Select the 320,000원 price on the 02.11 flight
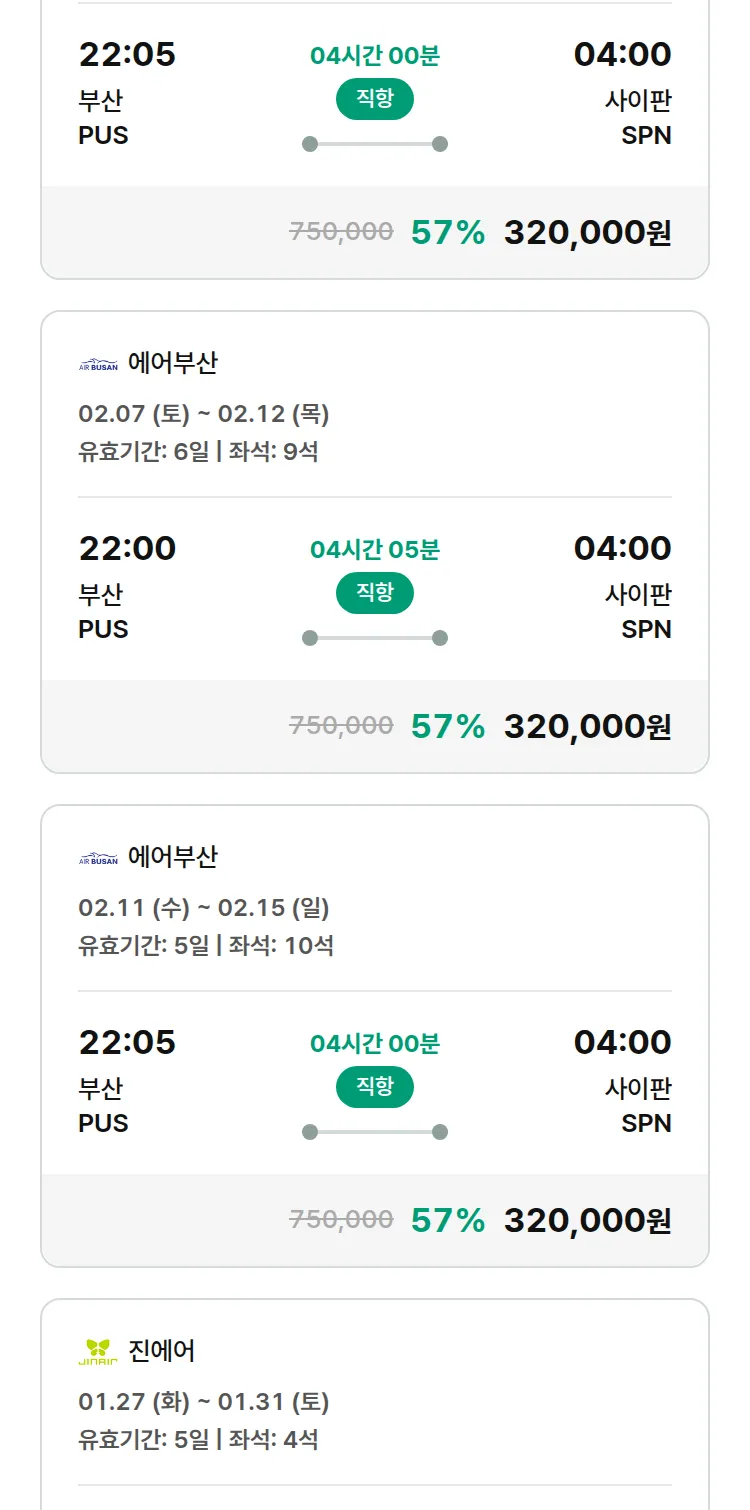 click(587, 1221)
